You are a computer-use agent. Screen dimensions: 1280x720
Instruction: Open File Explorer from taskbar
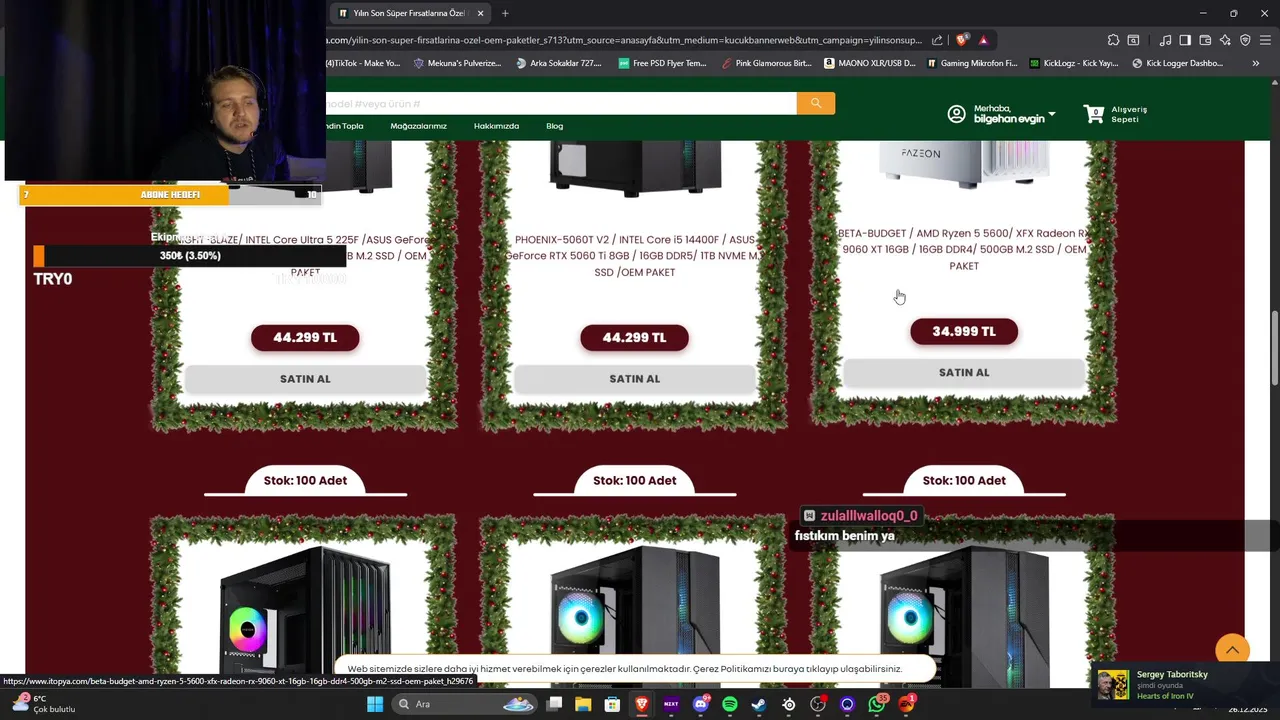pos(583,704)
